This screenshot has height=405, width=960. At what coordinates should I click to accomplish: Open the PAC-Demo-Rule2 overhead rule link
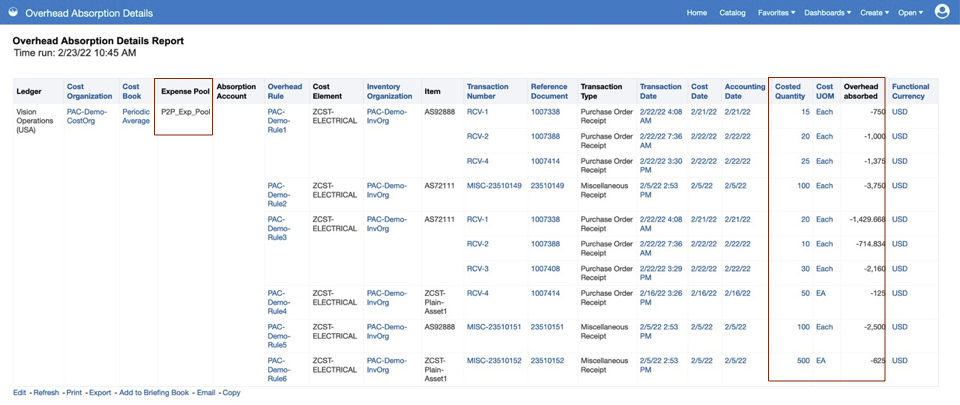pos(280,195)
